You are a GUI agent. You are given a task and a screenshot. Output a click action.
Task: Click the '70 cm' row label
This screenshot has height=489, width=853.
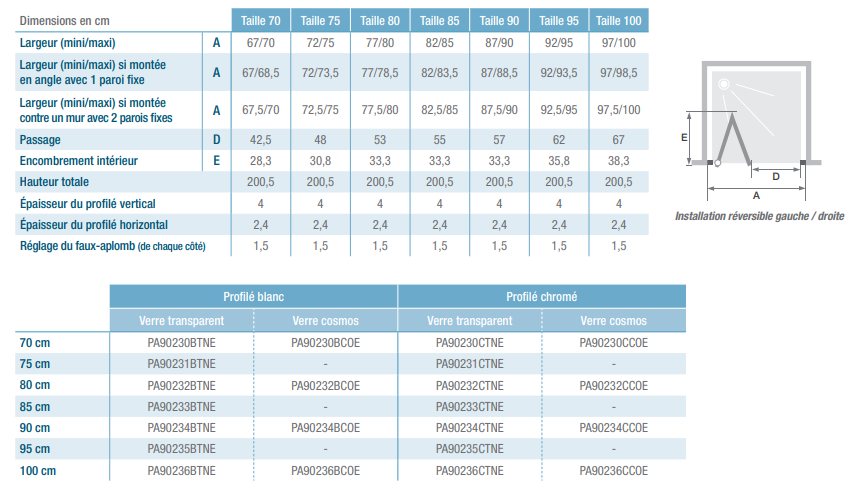click(35, 343)
